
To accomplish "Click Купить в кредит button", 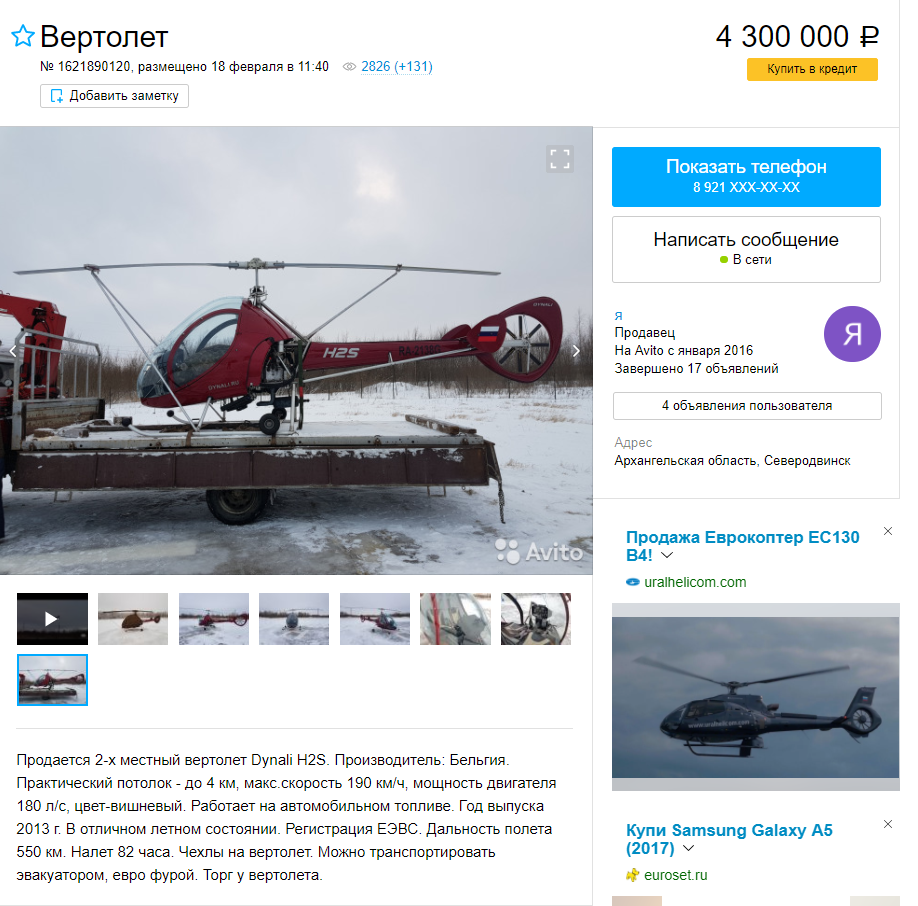I will [x=812, y=69].
